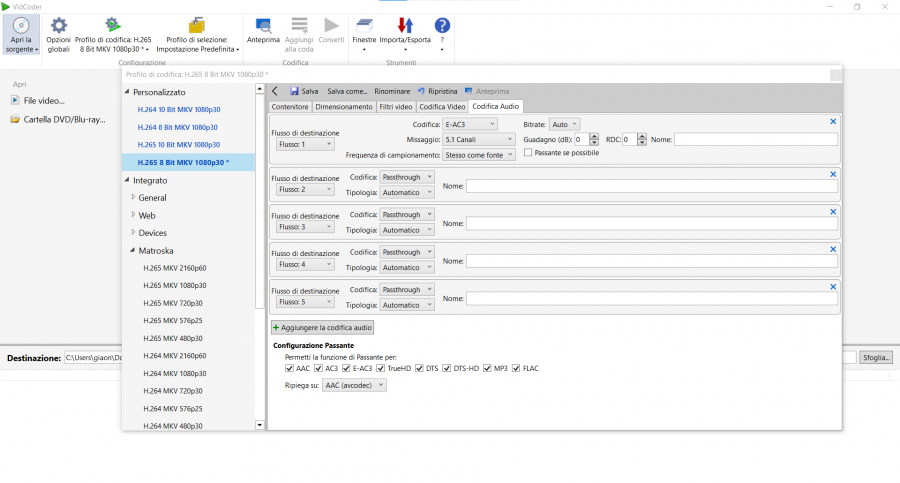The height and width of the screenshot is (483, 900).
Task: Save profile with Salva button
Action: (304, 91)
